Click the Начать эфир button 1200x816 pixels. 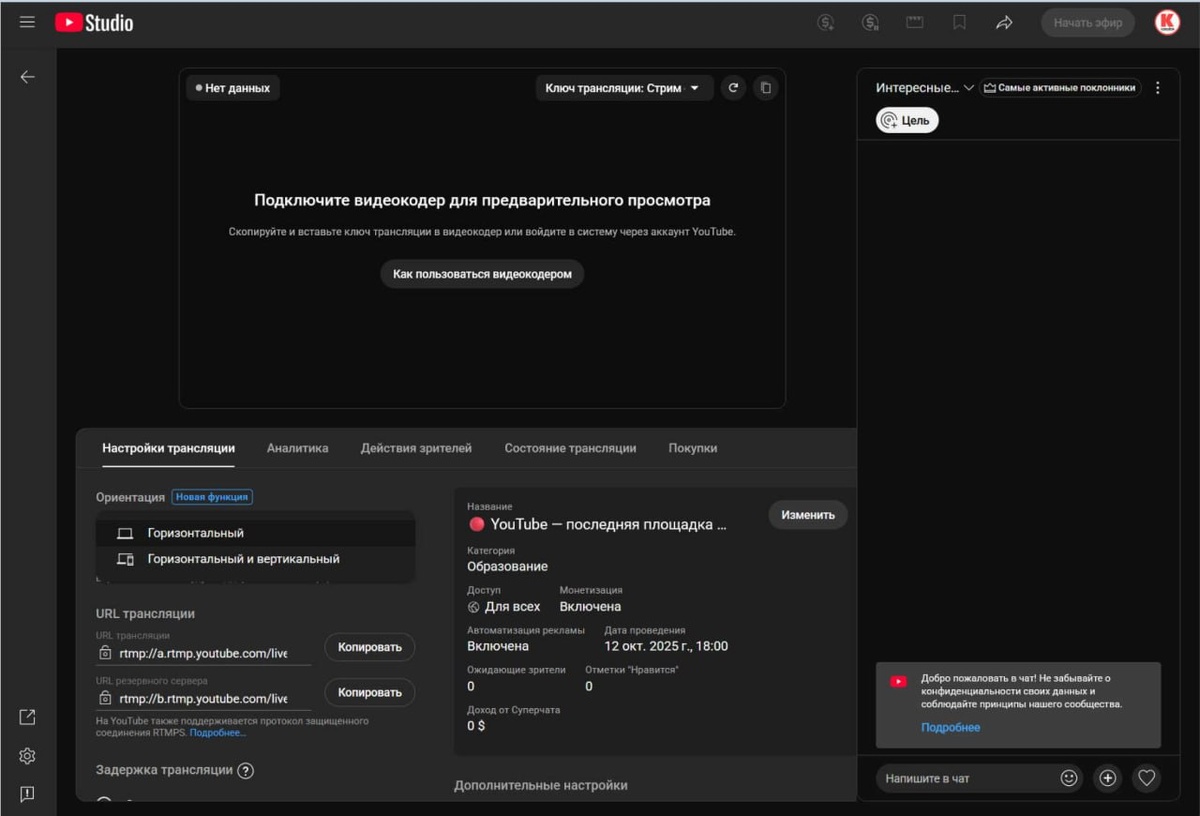pos(1088,22)
